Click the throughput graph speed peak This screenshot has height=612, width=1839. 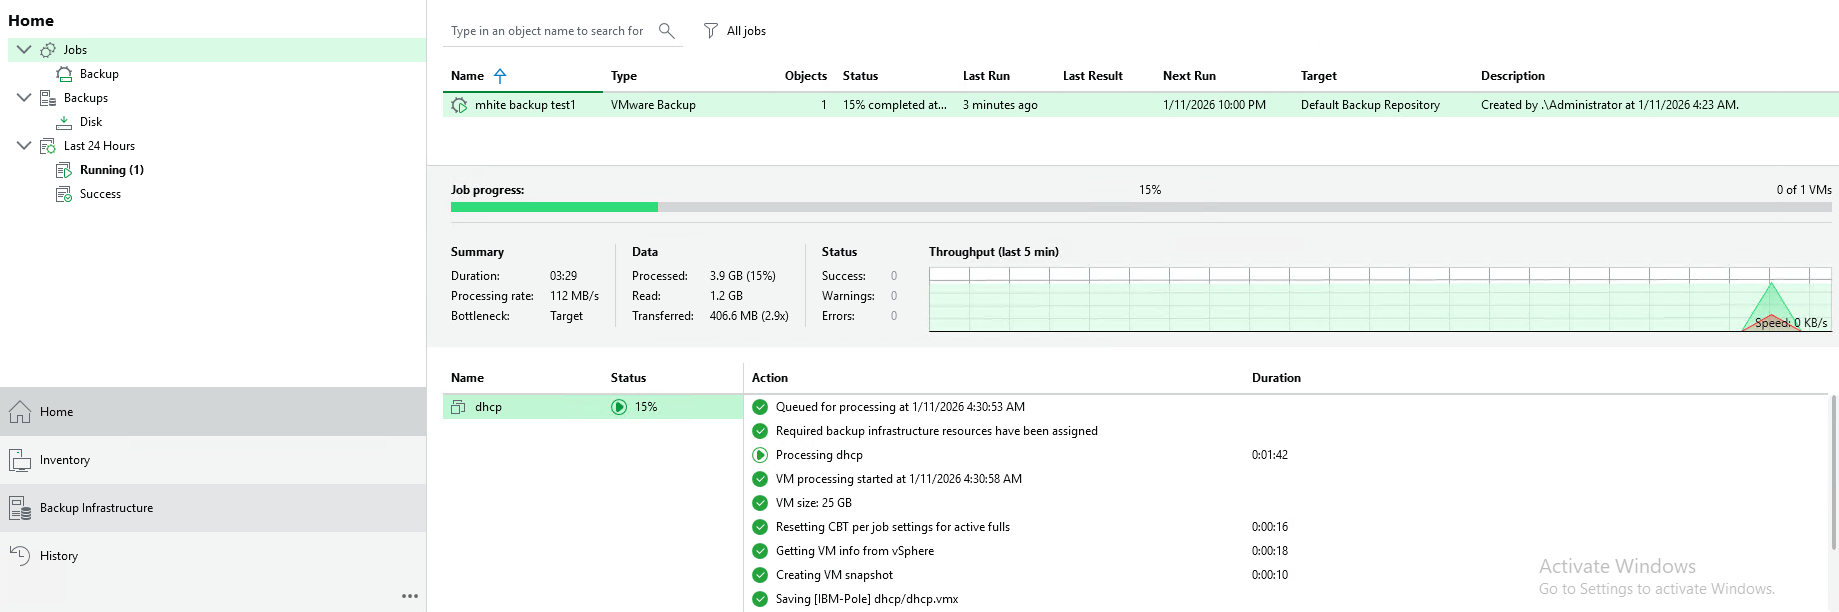click(x=1771, y=286)
